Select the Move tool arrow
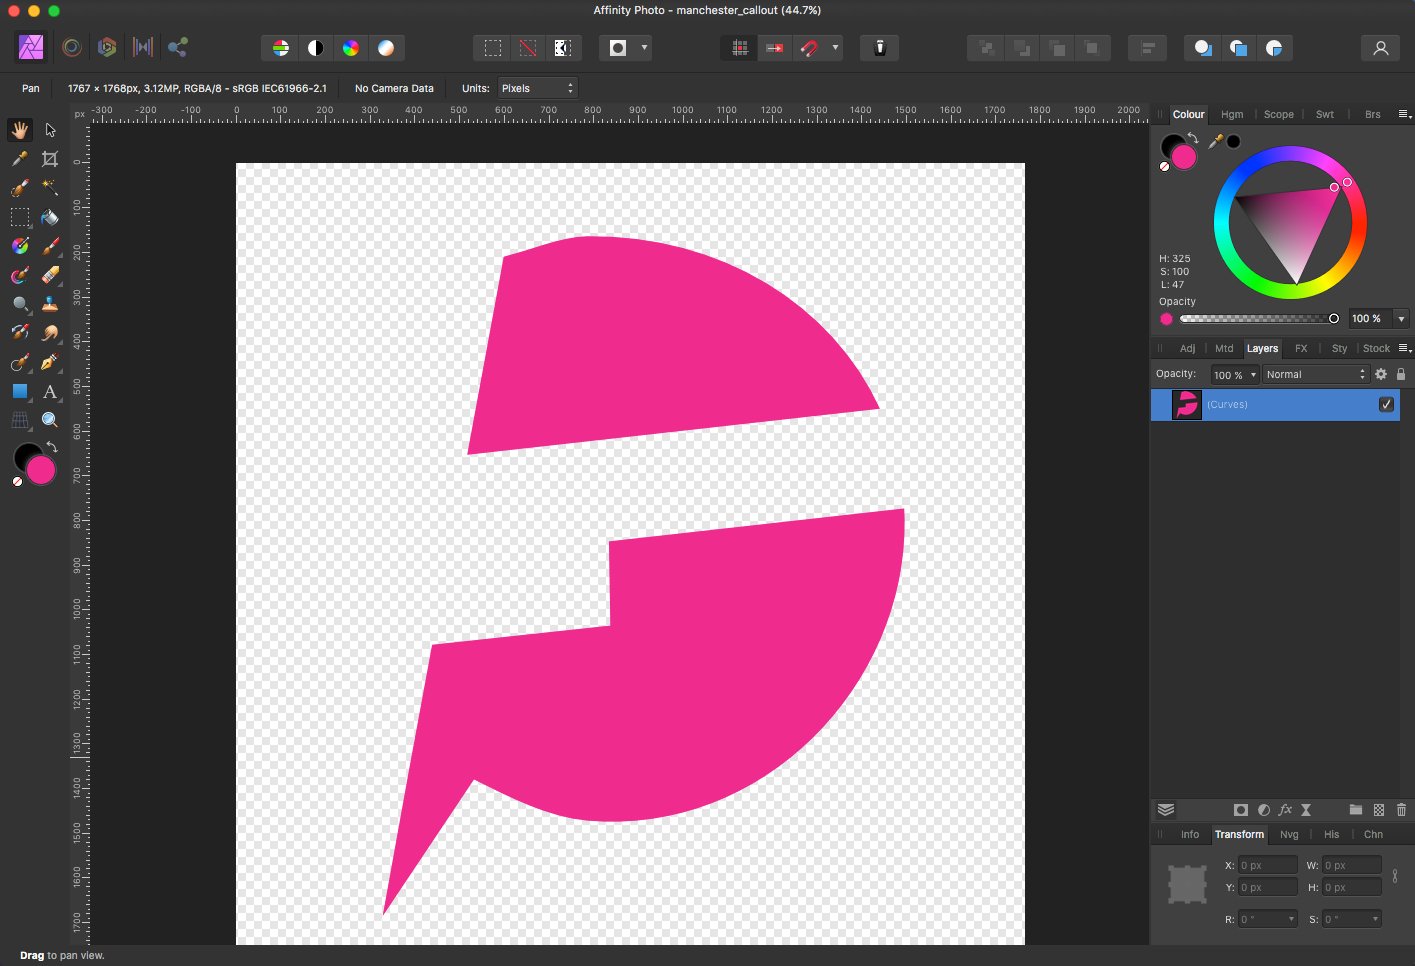 coord(50,130)
